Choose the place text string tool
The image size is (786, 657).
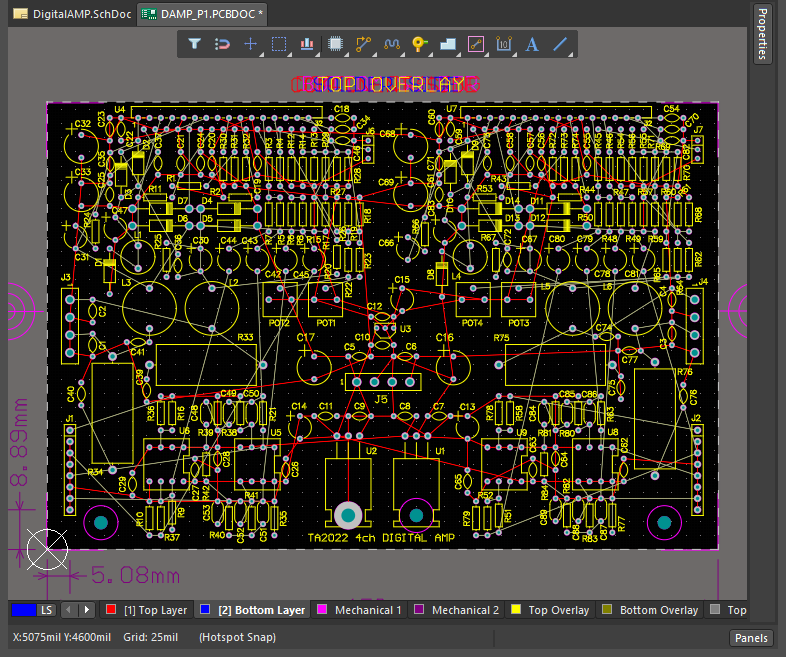pos(532,44)
